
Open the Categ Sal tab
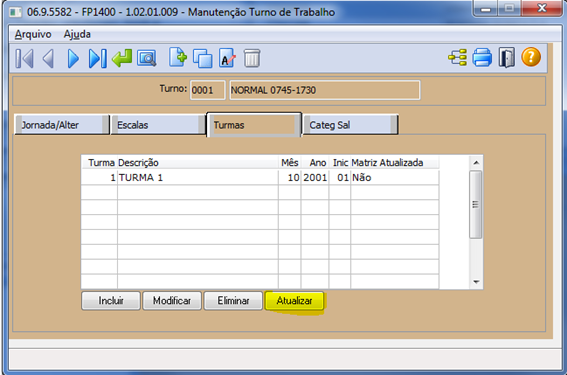(350, 125)
